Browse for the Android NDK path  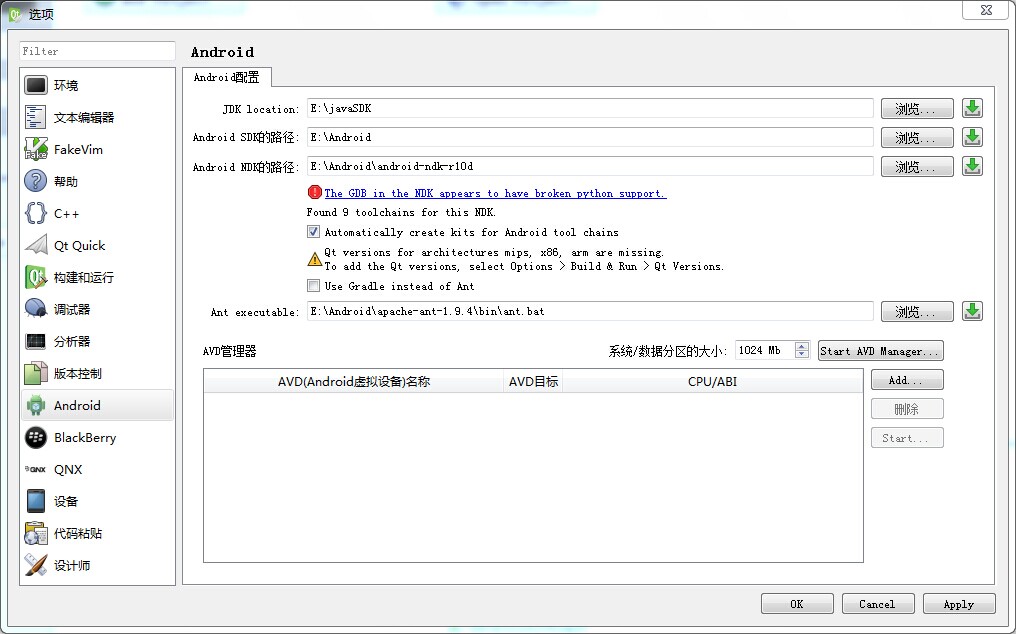coord(917,167)
